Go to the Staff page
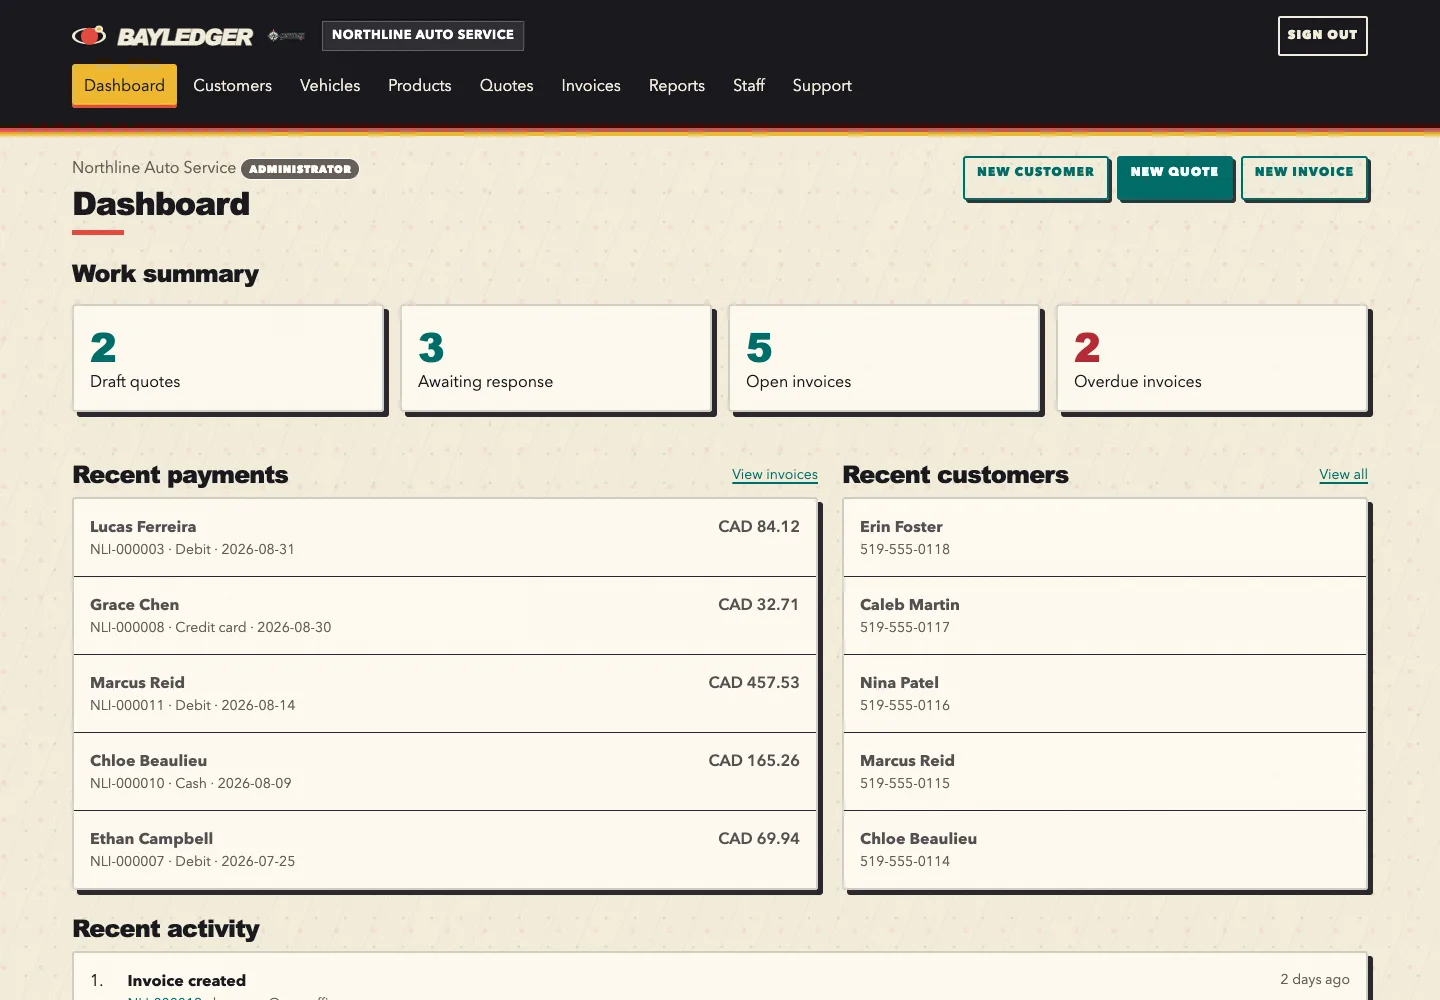1440x1000 pixels. [x=749, y=86]
